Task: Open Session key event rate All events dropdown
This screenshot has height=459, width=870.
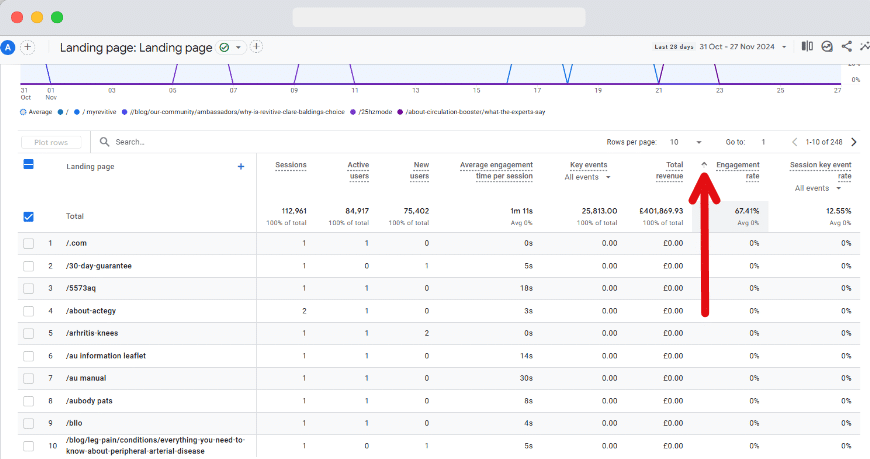Action: [x=818, y=188]
